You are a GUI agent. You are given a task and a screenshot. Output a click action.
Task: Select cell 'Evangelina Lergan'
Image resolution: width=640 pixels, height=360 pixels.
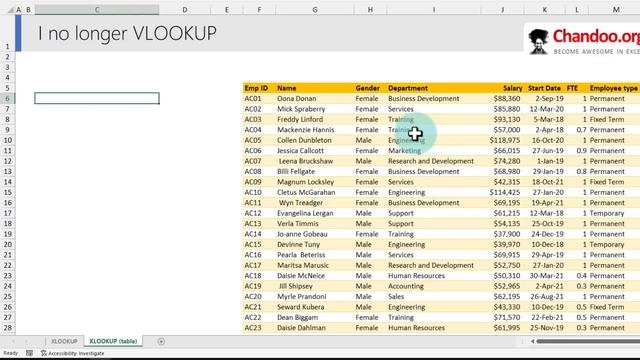point(315,213)
